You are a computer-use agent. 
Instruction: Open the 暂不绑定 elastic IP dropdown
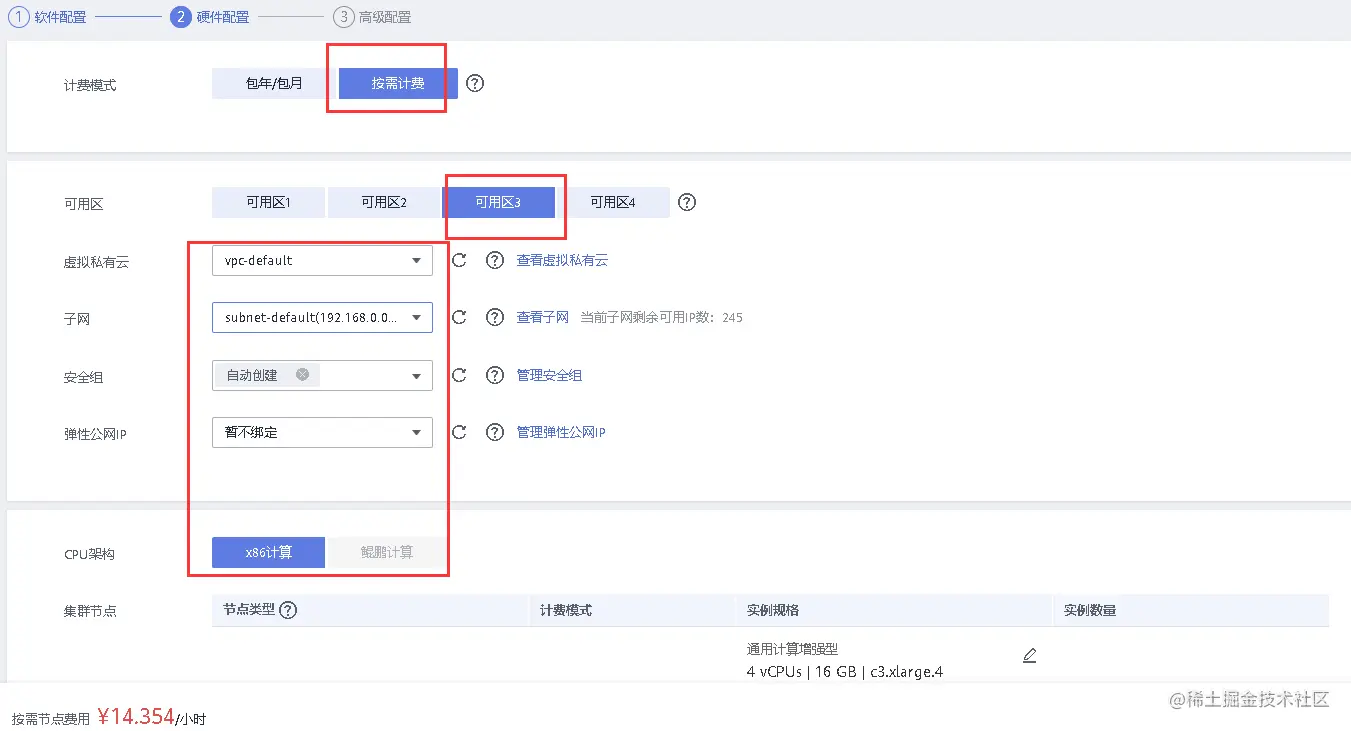click(322, 432)
